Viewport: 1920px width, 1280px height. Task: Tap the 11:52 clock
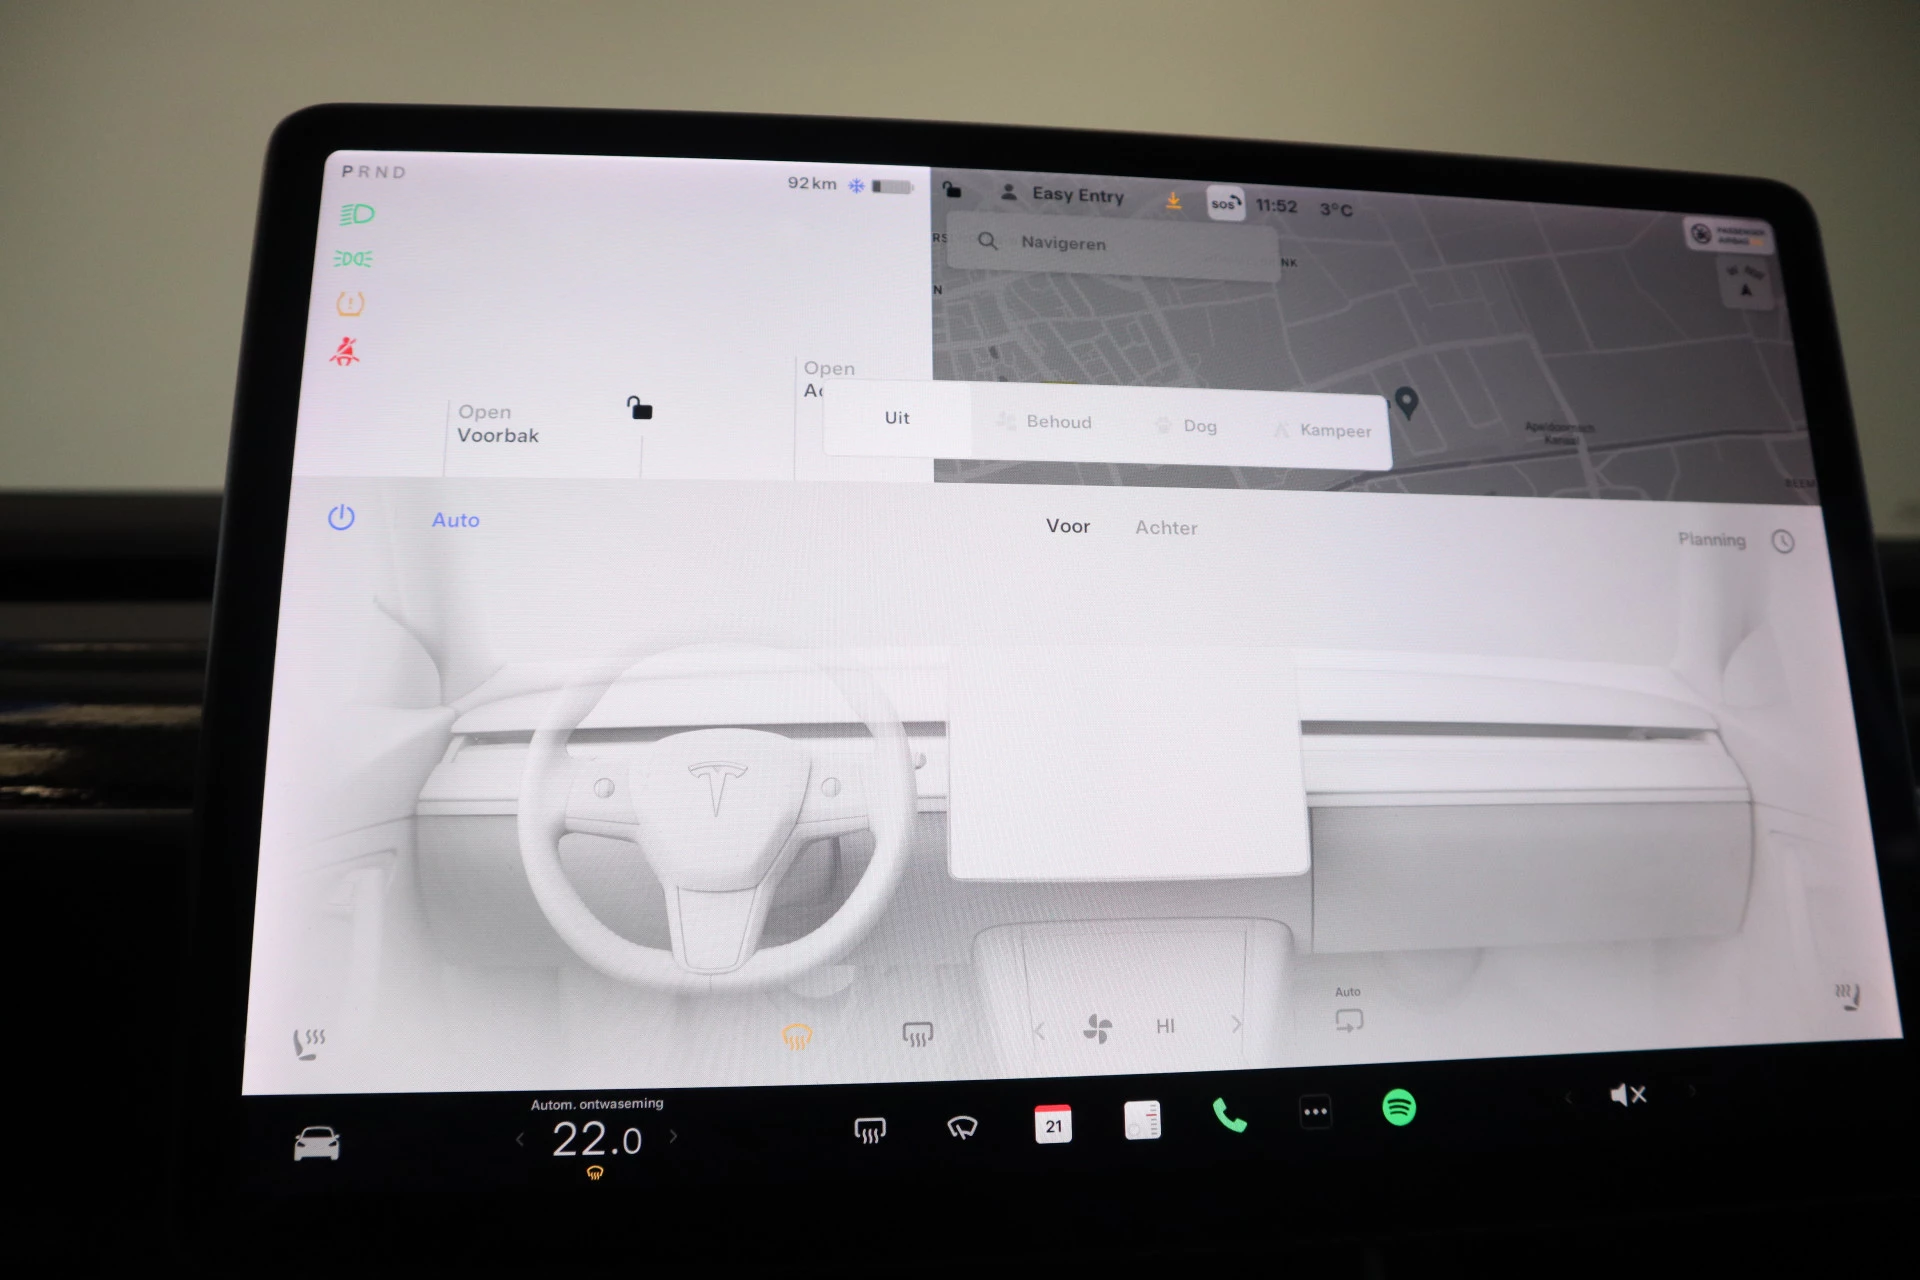click(x=1276, y=206)
